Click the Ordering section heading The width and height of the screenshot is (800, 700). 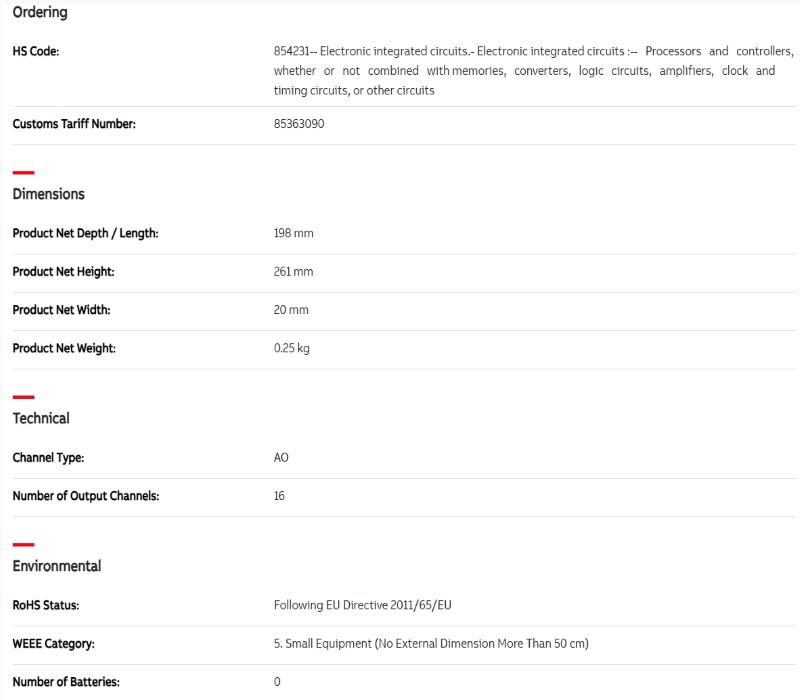click(x=40, y=12)
